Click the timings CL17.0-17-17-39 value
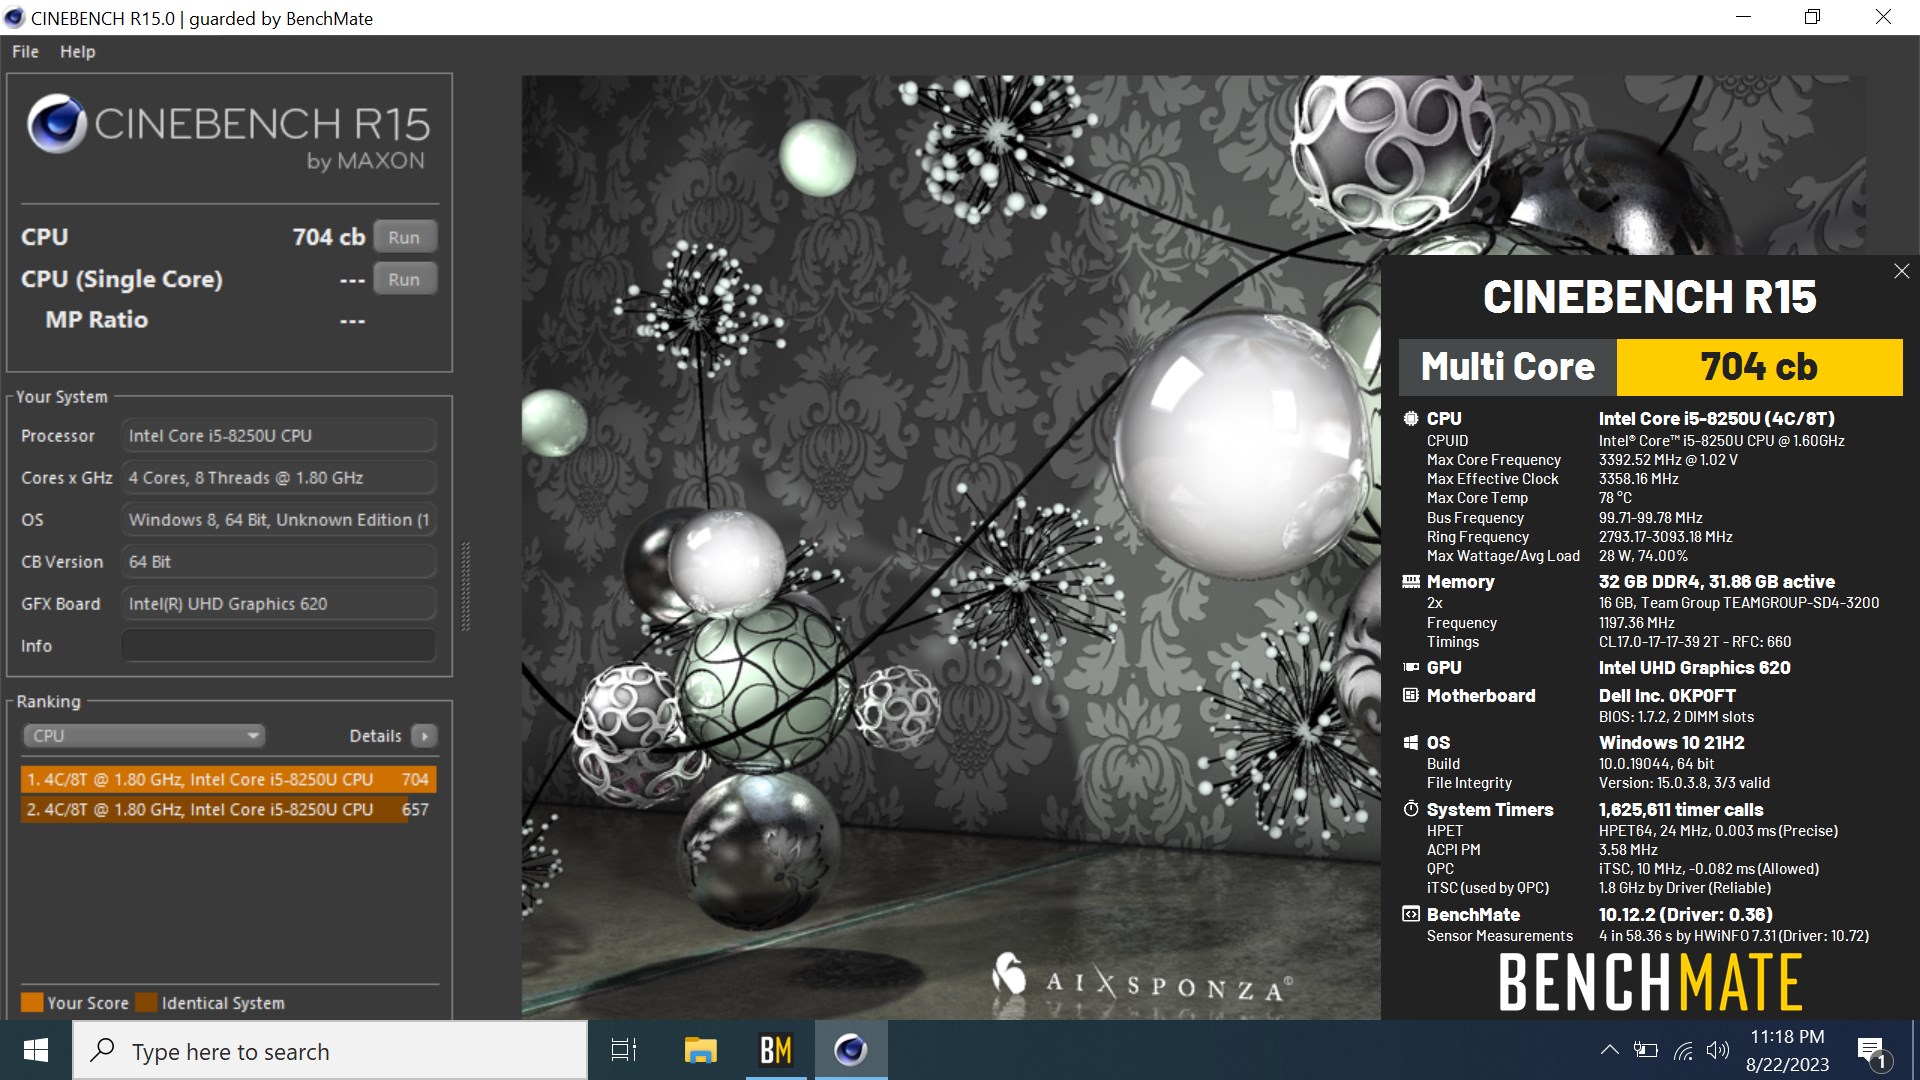Image resolution: width=1920 pixels, height=1080 pixels. [x=1695, y=642]
